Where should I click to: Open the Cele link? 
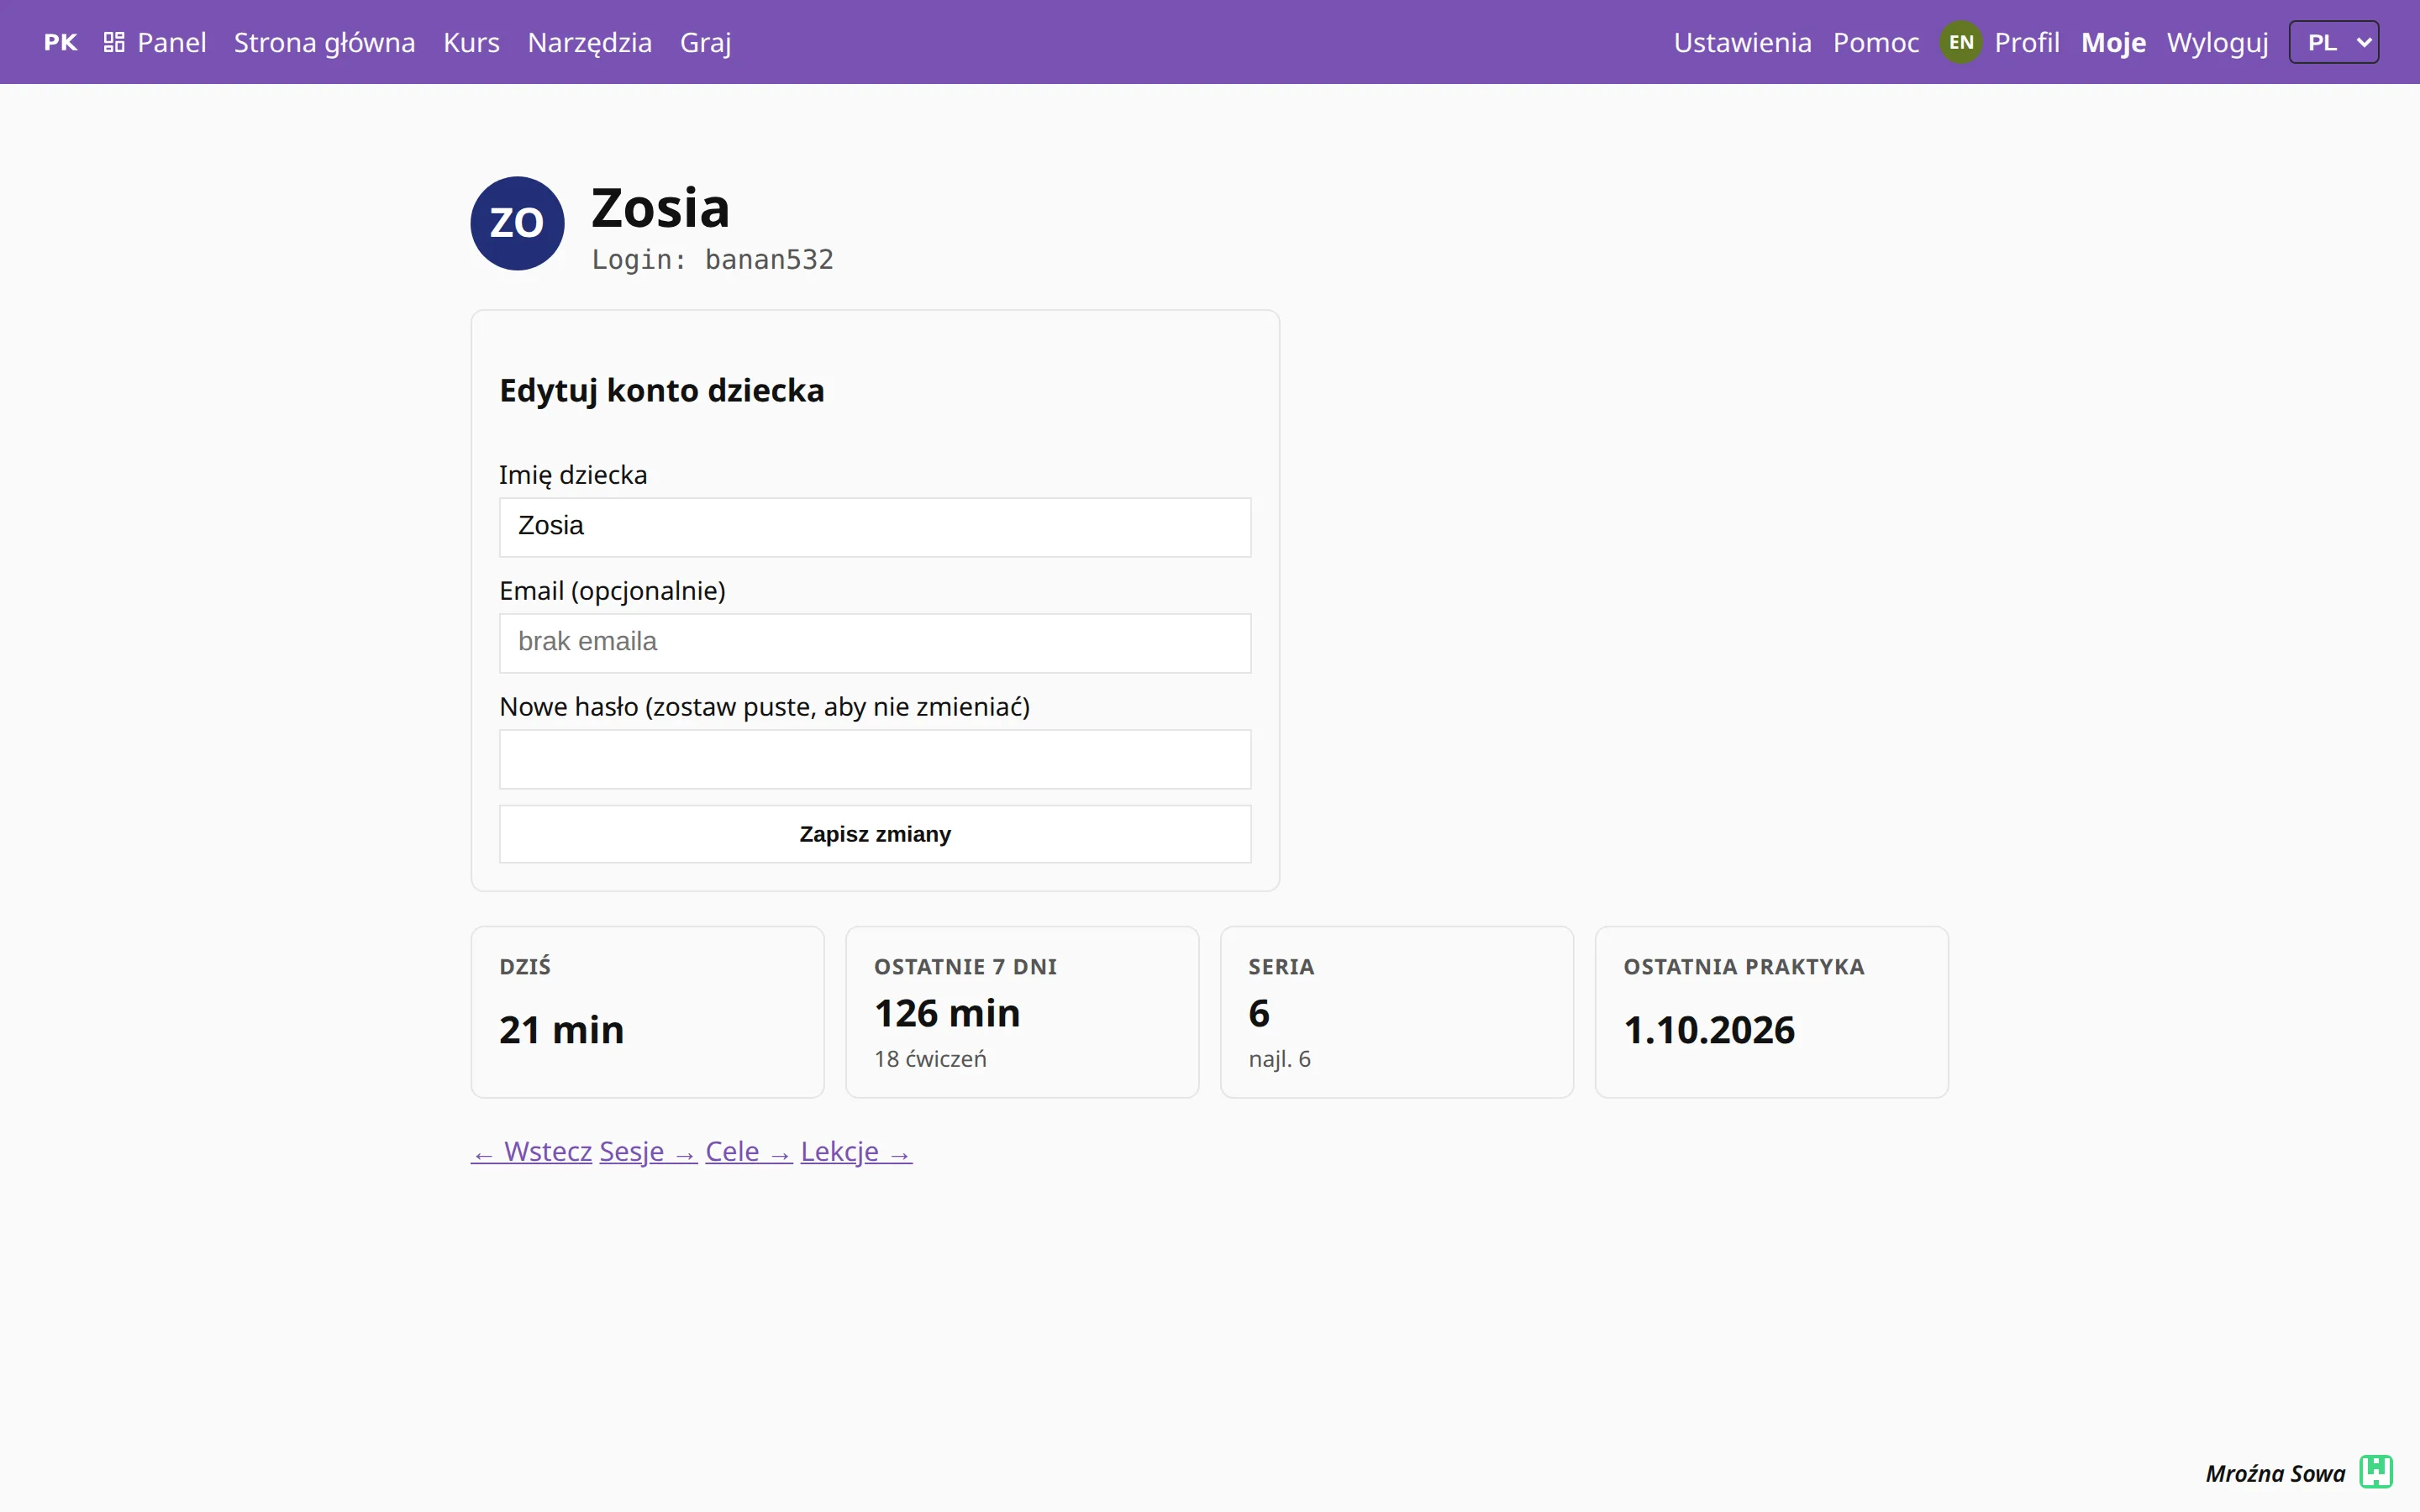pyautogui.click(x=749, y=1152)
